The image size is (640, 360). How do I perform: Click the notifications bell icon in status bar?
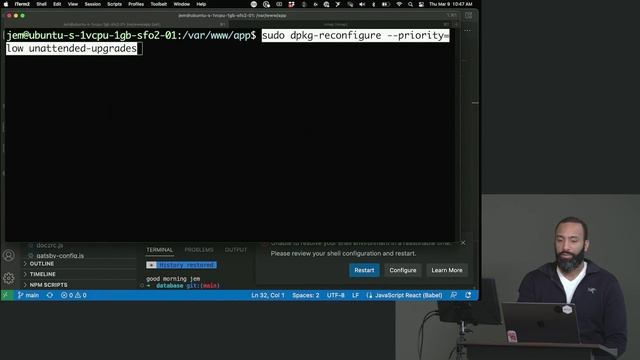tap(468, 295)
